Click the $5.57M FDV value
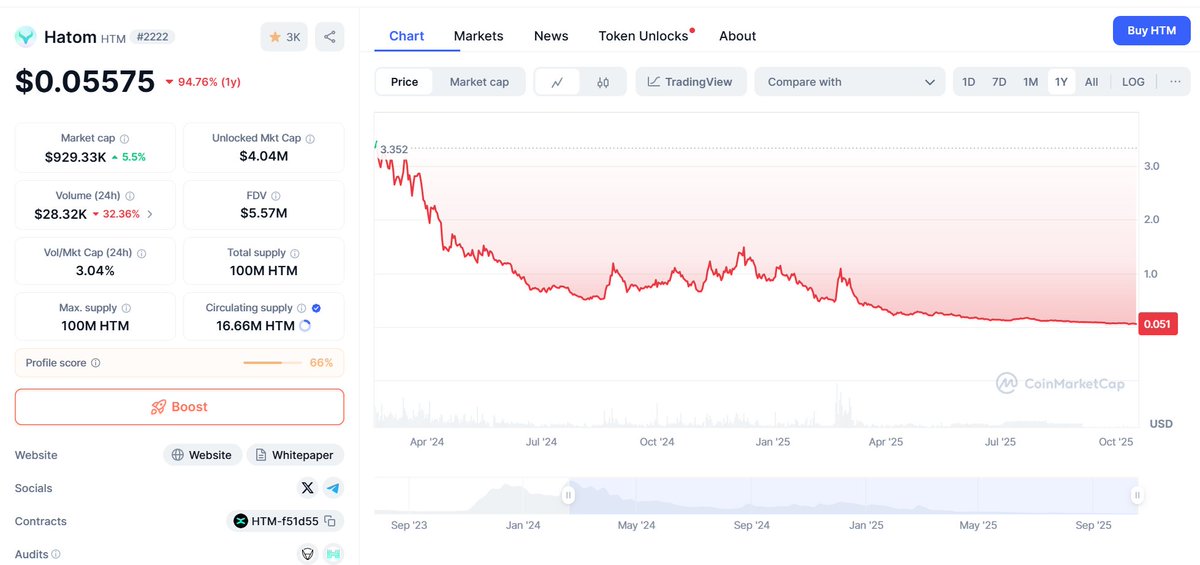This screenshot has height=565, width=1200. point(263,213)
